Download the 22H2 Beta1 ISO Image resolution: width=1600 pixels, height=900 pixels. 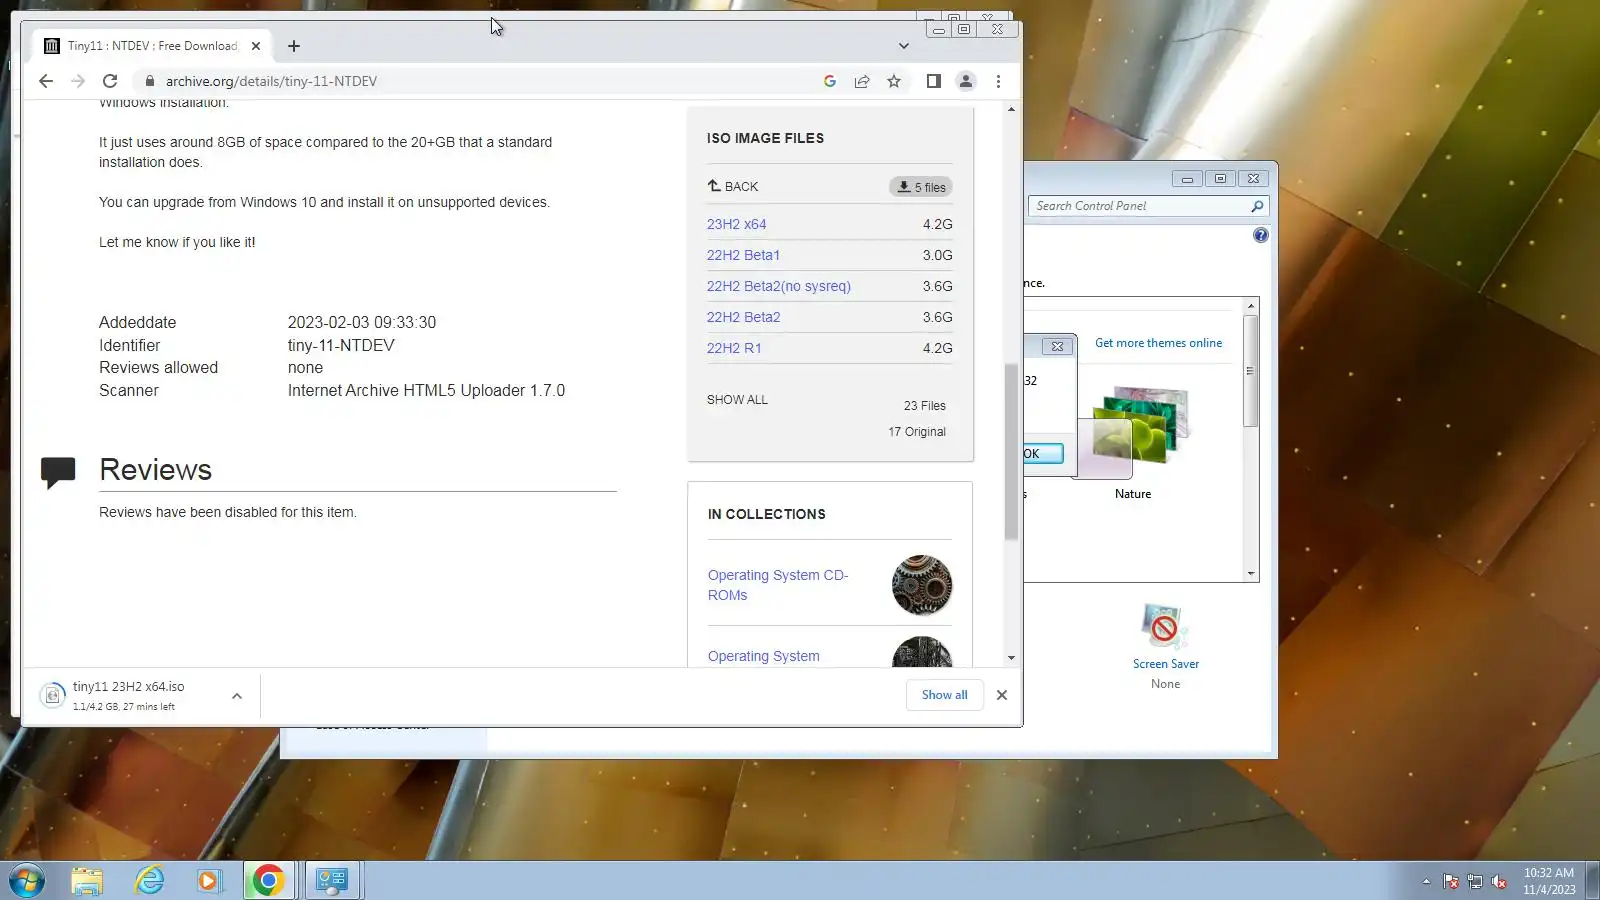pyautogui.click(x=743, y=255)
